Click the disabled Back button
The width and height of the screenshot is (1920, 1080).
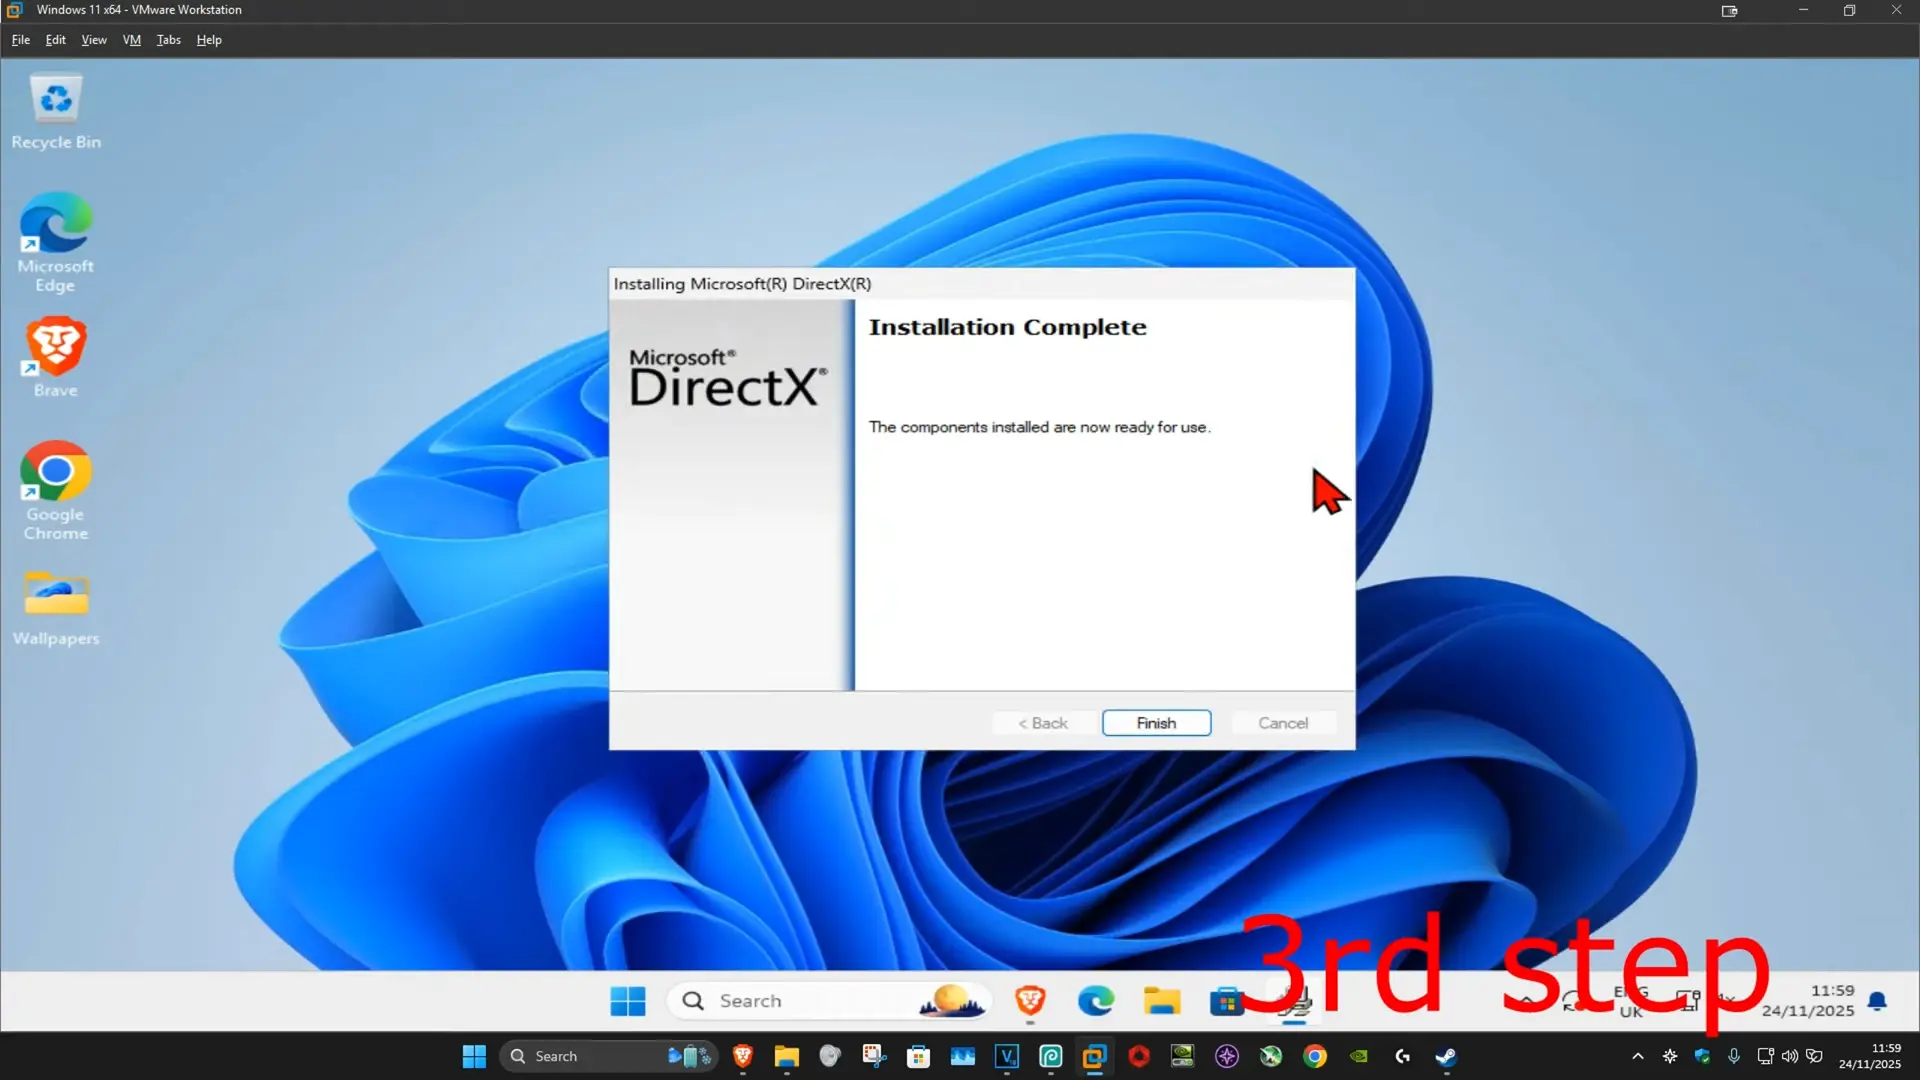1043,723
